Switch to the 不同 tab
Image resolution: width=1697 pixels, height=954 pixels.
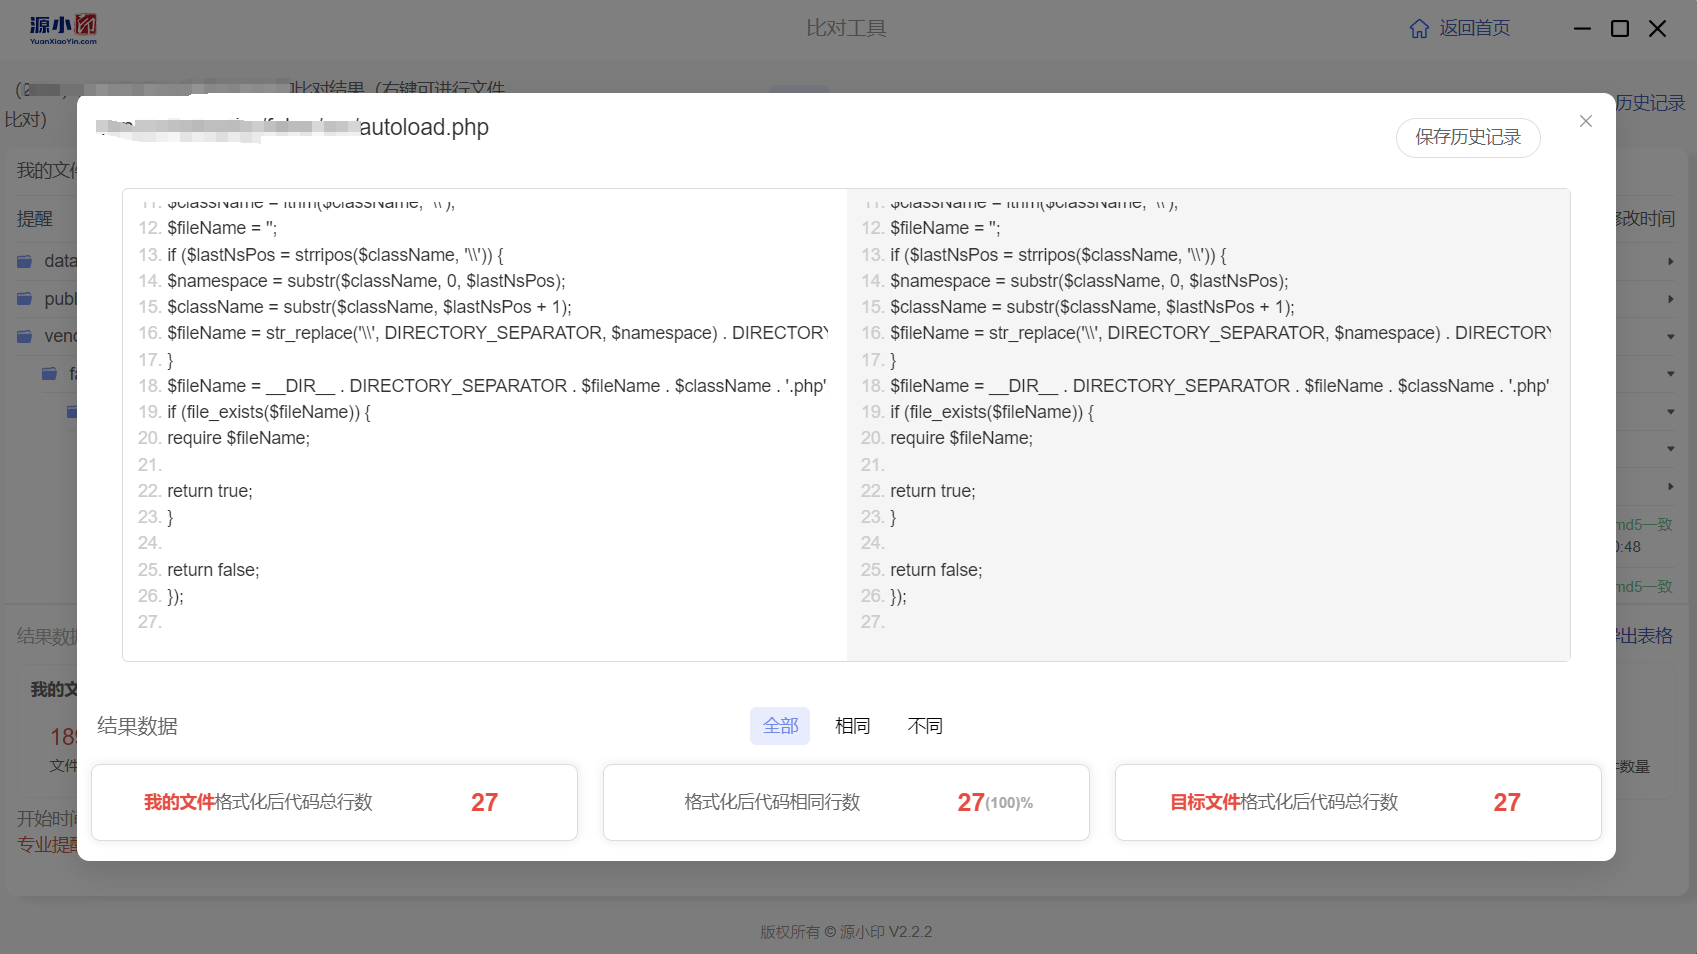pyautogui.click(x=924, y=726)
